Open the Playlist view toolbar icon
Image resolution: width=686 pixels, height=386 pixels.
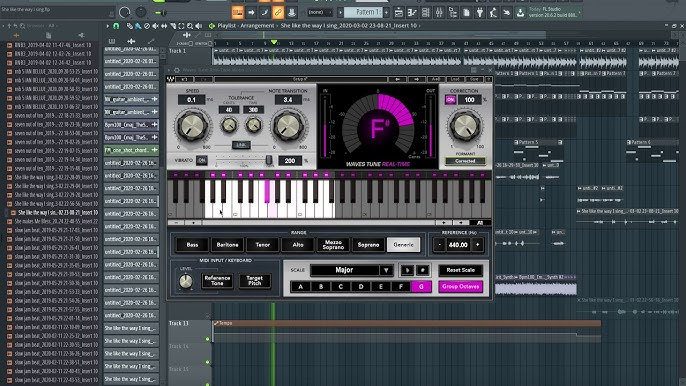[399, 12]
